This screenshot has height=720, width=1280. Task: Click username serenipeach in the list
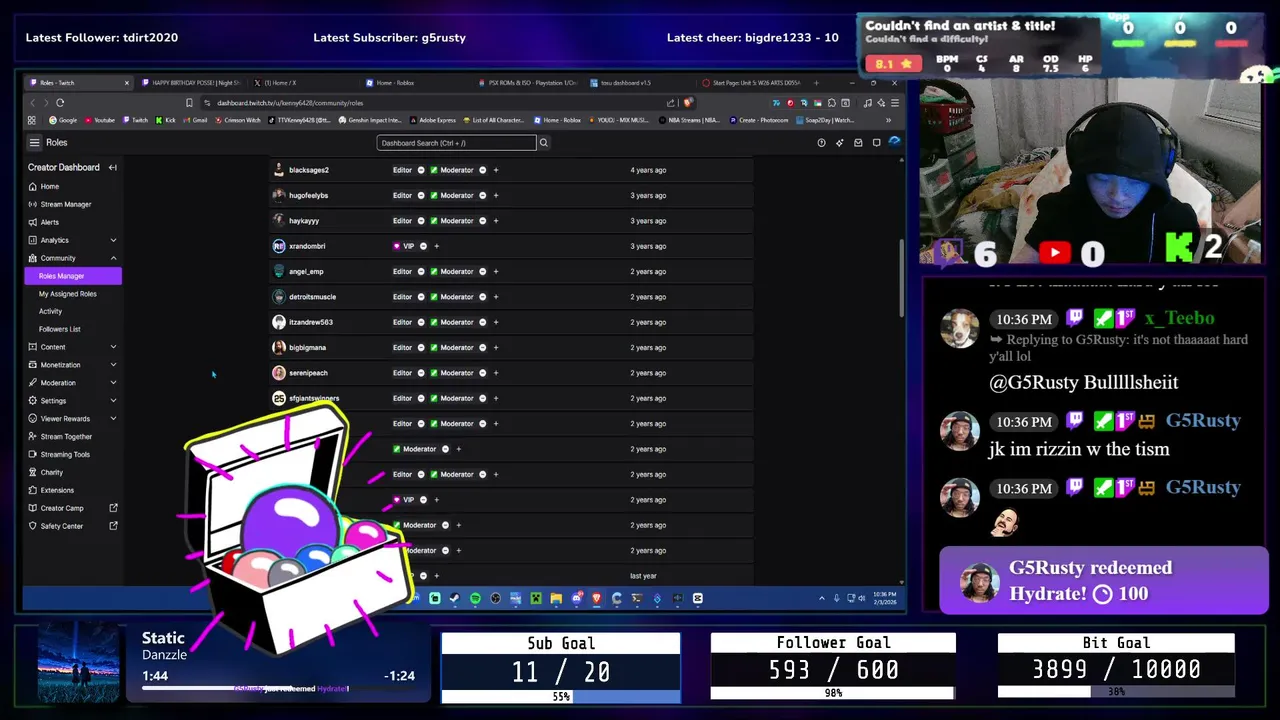pos(308,373)
